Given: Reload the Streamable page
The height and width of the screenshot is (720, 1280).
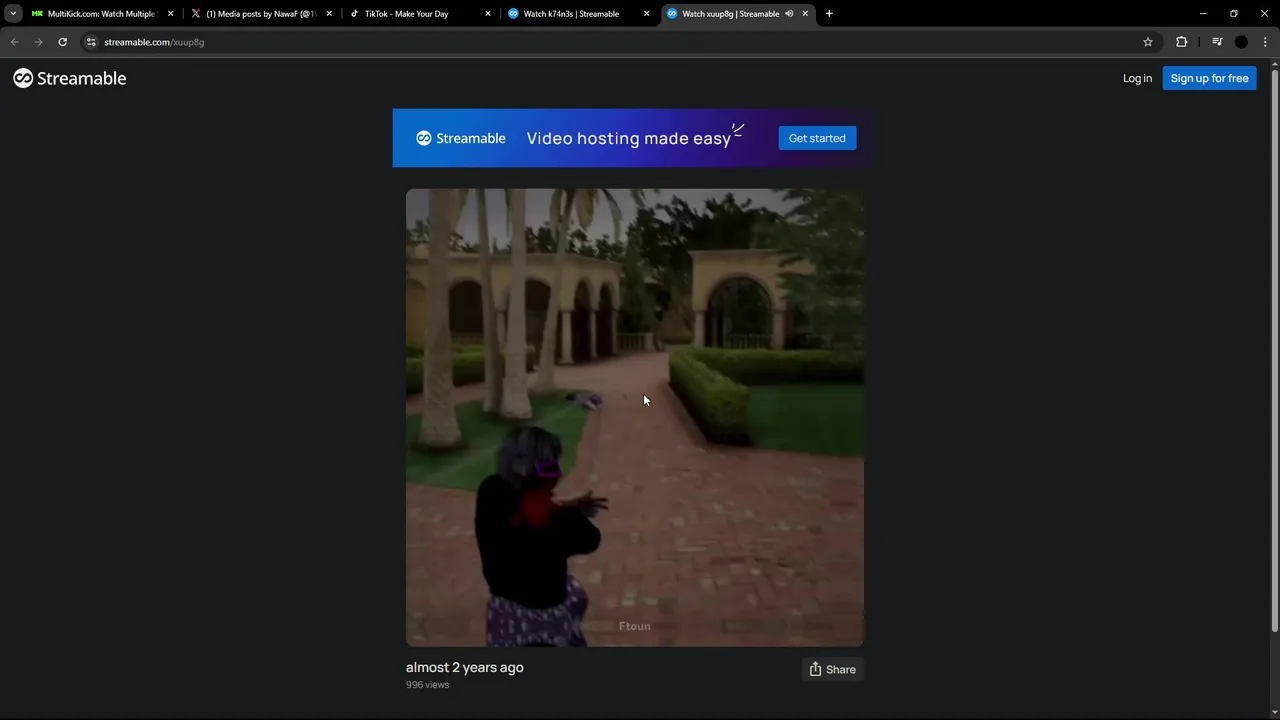Looking at the screenshot, I should click(62, 42).
